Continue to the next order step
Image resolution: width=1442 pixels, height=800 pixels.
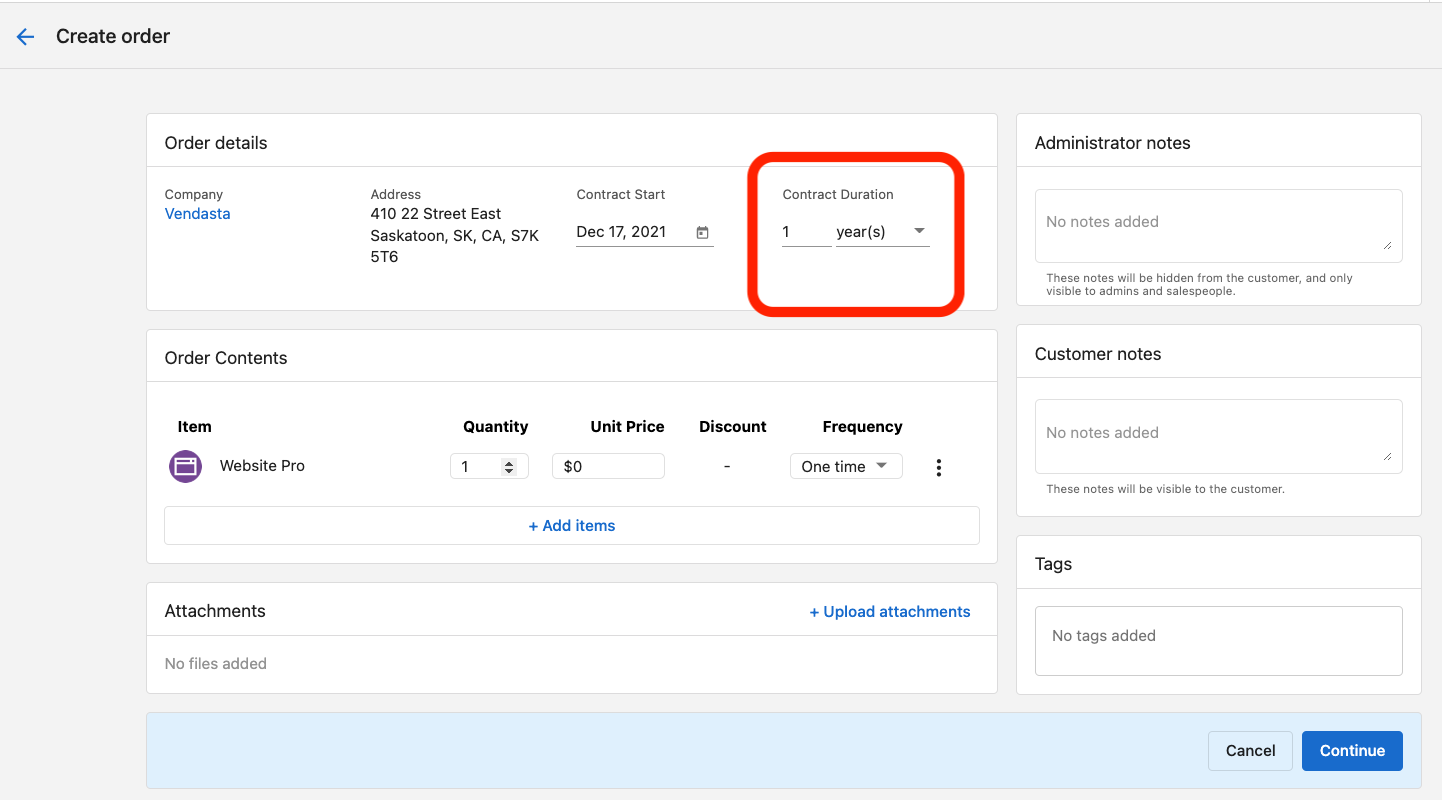[x=1352, y=751]
